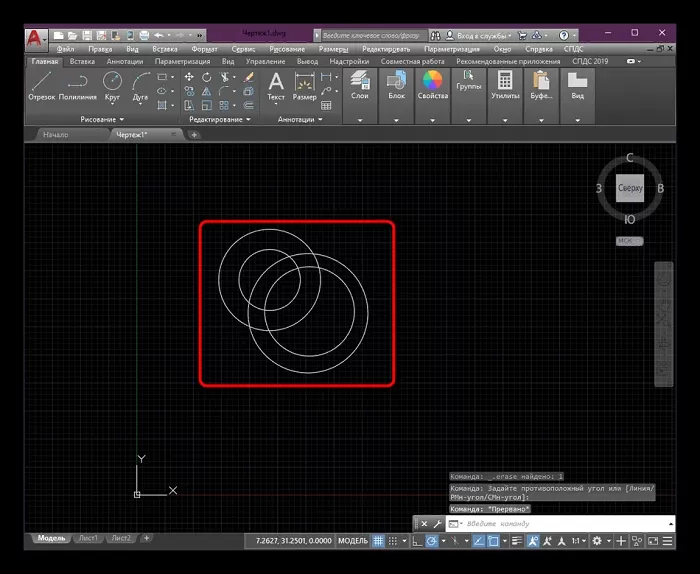Image resolution: width=700 pixels, height=574 pixels.
Task: Toggle annotation visibility in status bar
Action: pos(533,541)
